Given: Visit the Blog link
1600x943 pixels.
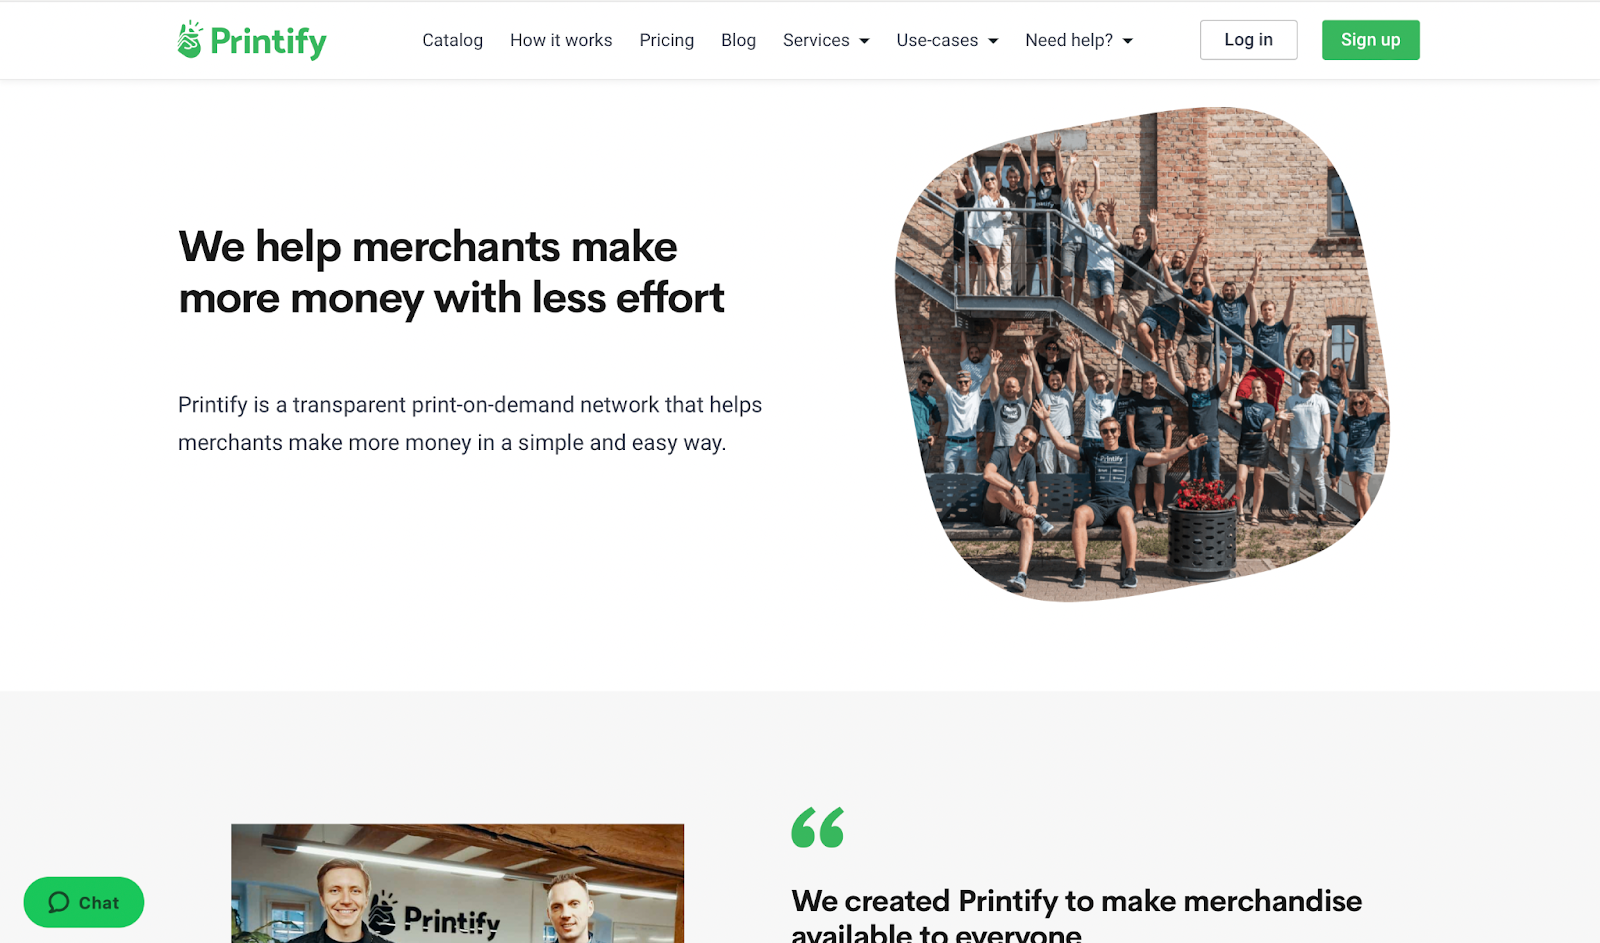Looking at the screenshot, I should [x=738, y=40].
